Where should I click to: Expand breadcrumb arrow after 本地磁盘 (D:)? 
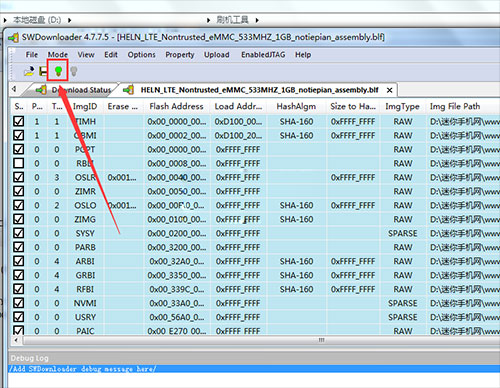[69, 20]
